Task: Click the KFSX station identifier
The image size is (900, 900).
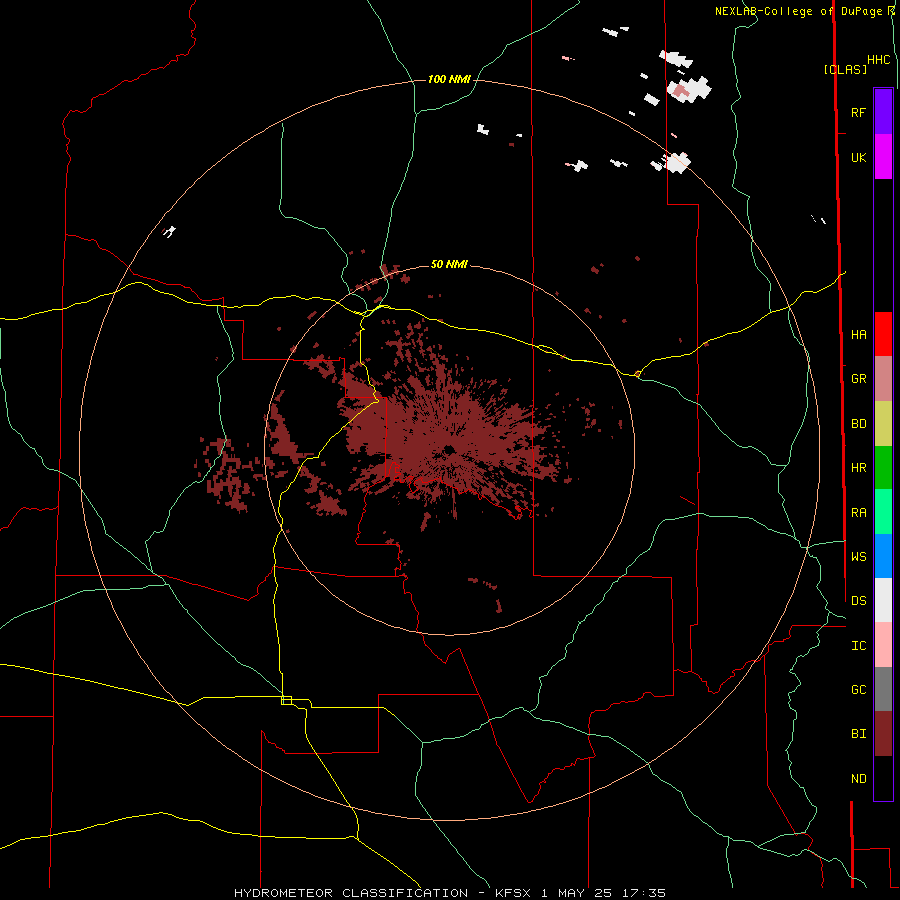Action: (x=513, y=893)
